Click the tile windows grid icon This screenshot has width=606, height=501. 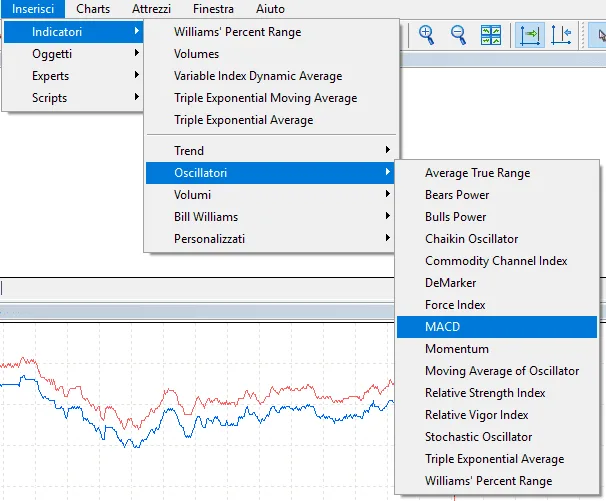click(491, 35)
